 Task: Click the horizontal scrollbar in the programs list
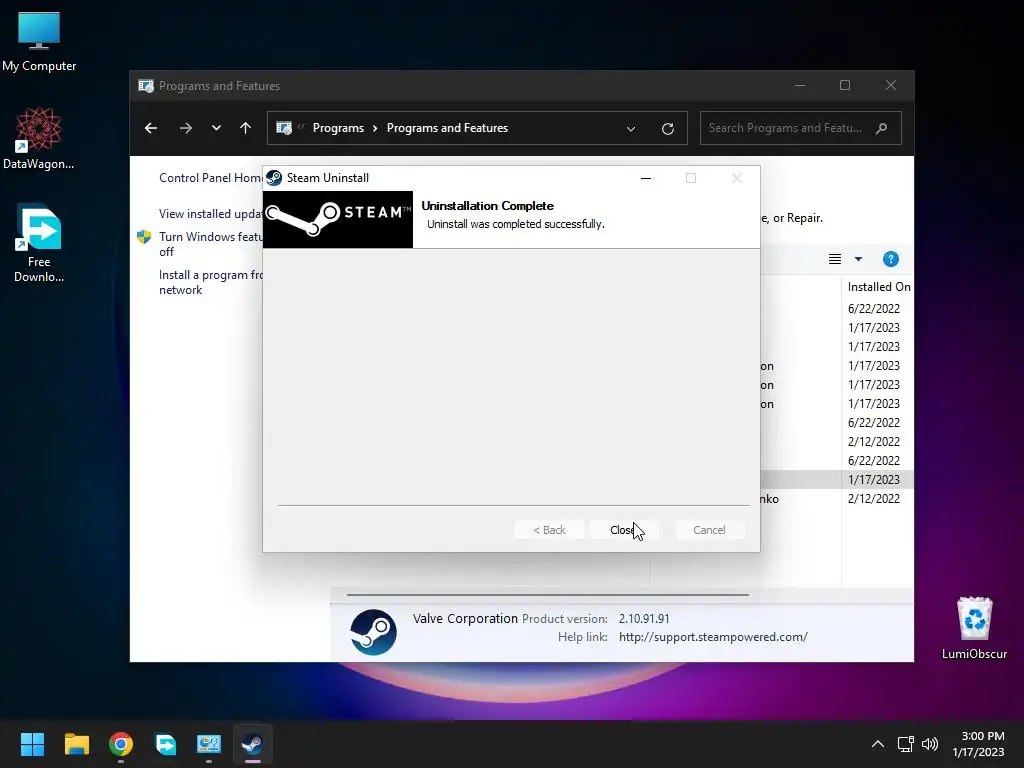point(547,595)
